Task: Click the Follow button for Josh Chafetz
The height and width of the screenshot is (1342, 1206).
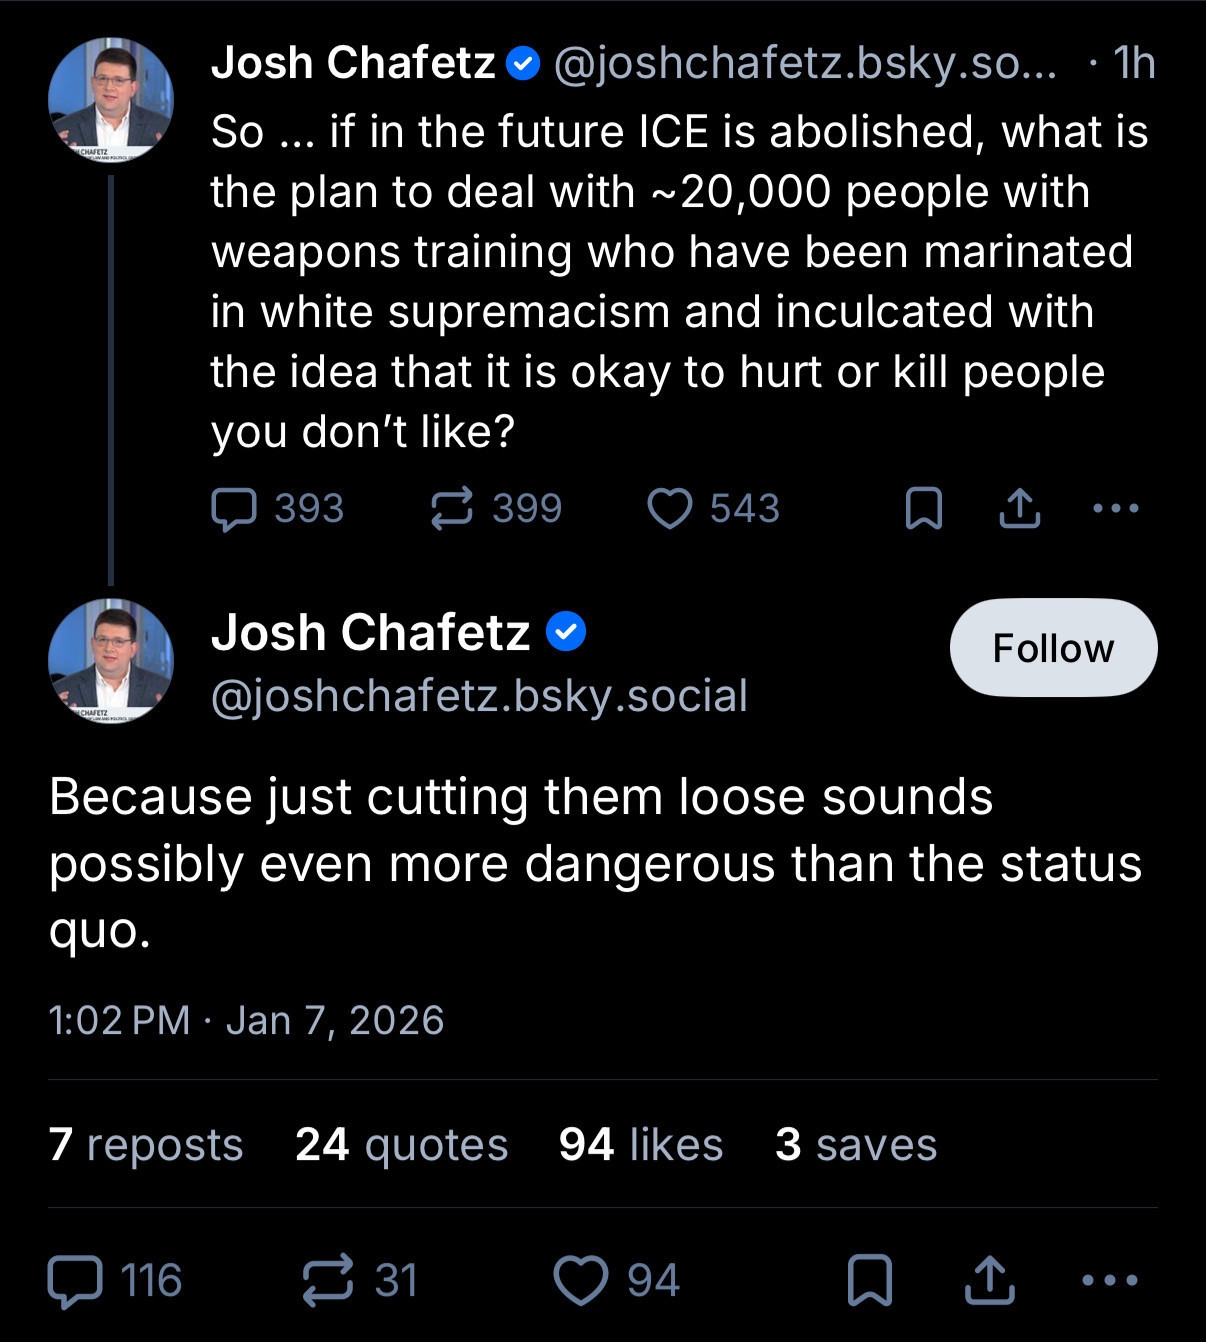Action: pyautogui.click(x=1053, y=648)
